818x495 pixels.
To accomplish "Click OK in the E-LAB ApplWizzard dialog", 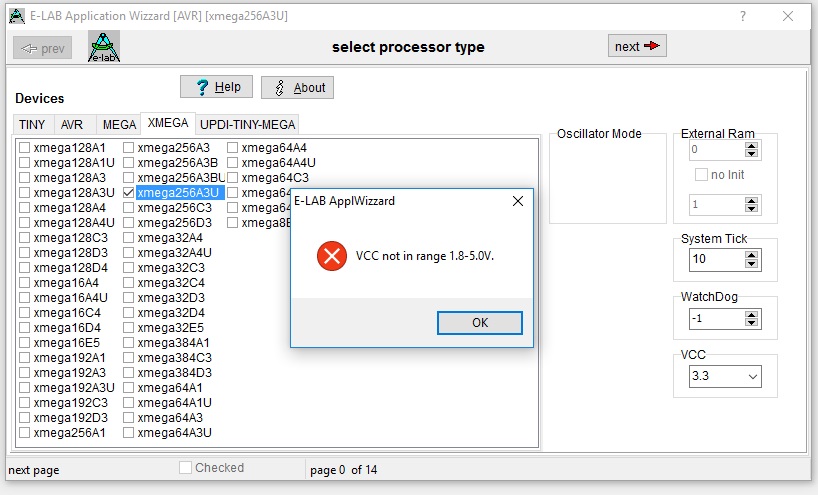I will [x=479, y=323].
